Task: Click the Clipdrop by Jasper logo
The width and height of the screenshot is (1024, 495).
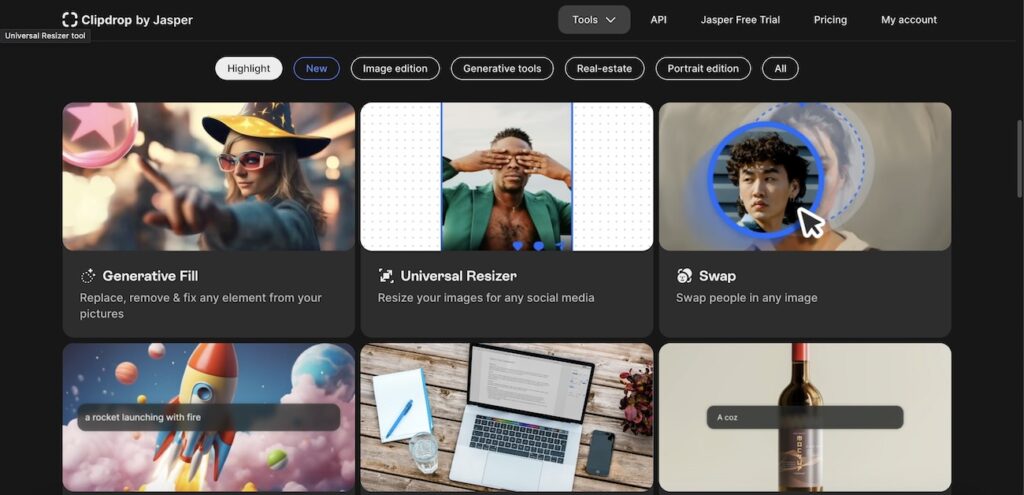Action: 127,19
